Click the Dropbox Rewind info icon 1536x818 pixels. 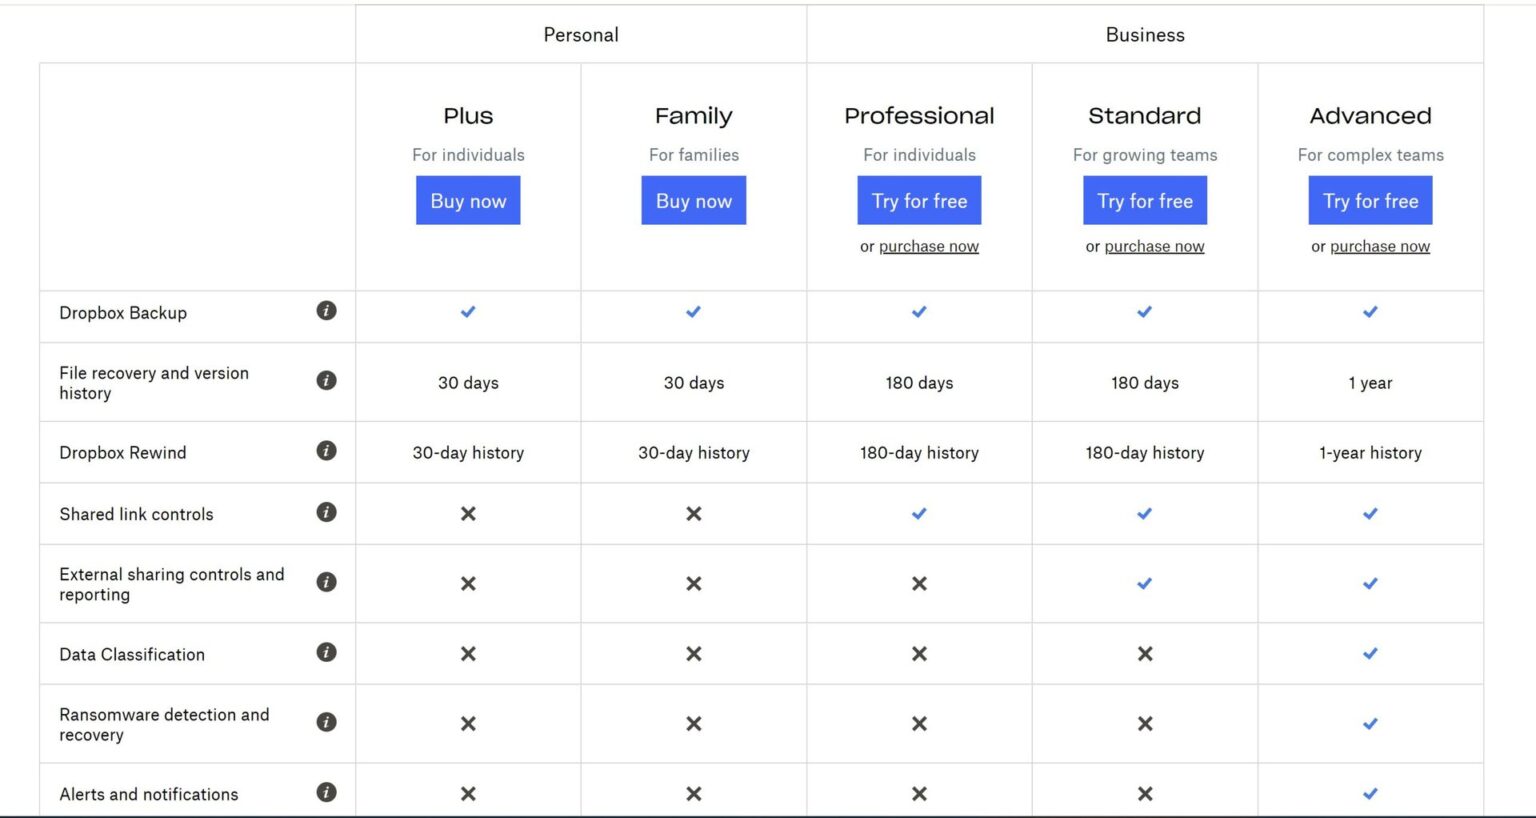point(326,451)
